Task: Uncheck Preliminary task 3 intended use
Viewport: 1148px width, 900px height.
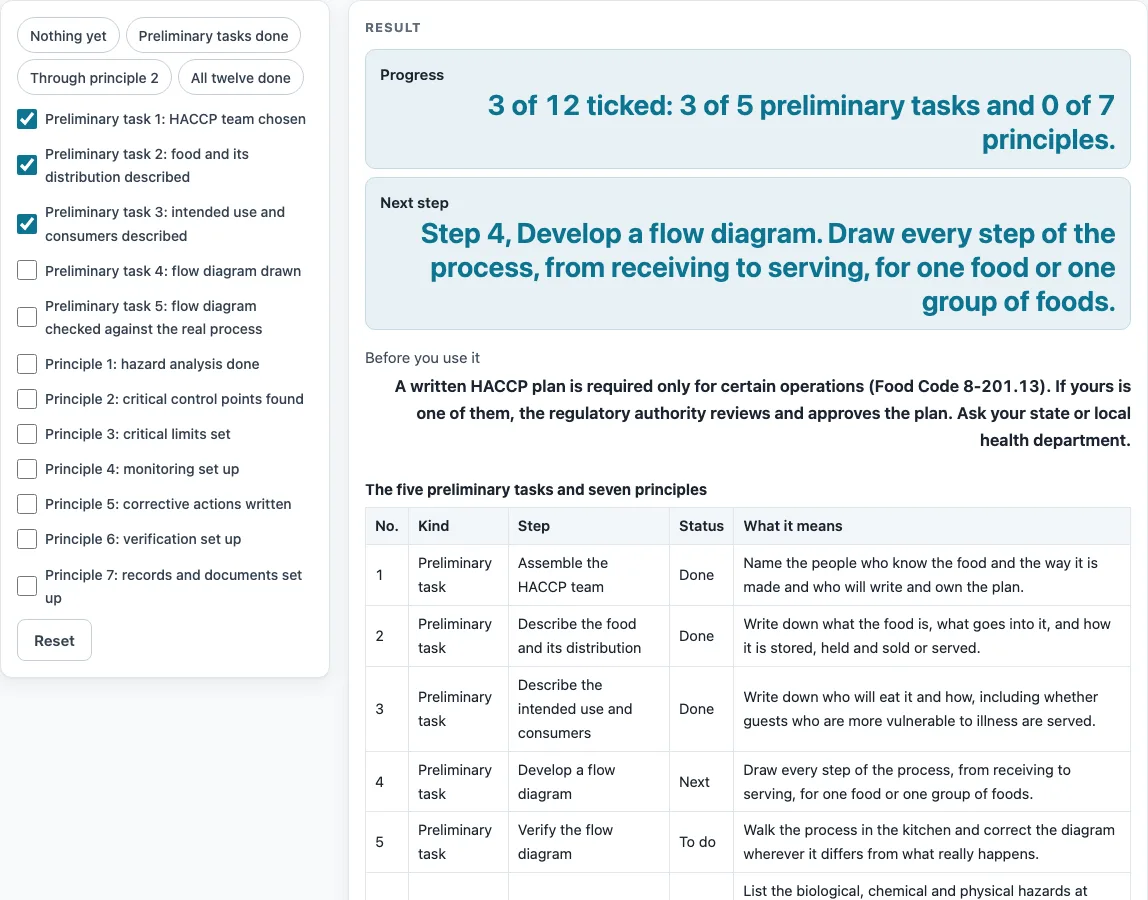Action: click(x=27, y=224)
